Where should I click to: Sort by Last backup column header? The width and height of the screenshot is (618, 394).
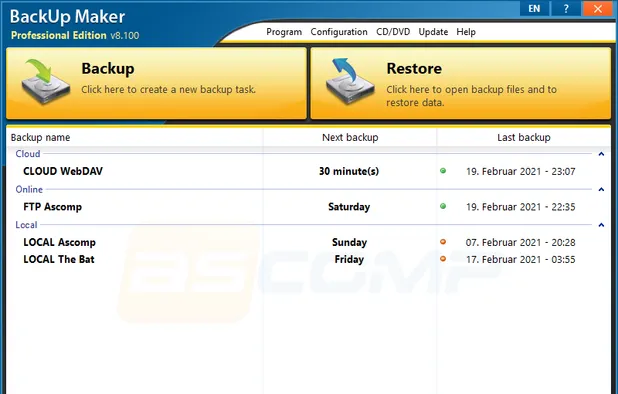pyautogui.click(x=523, y=138)
